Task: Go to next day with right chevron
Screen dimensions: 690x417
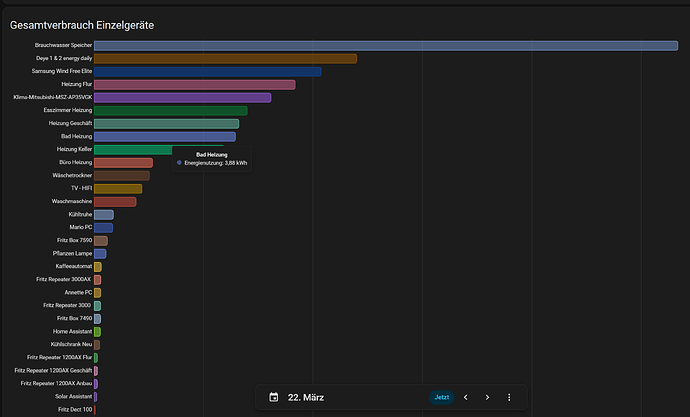Action: (487, 397)
